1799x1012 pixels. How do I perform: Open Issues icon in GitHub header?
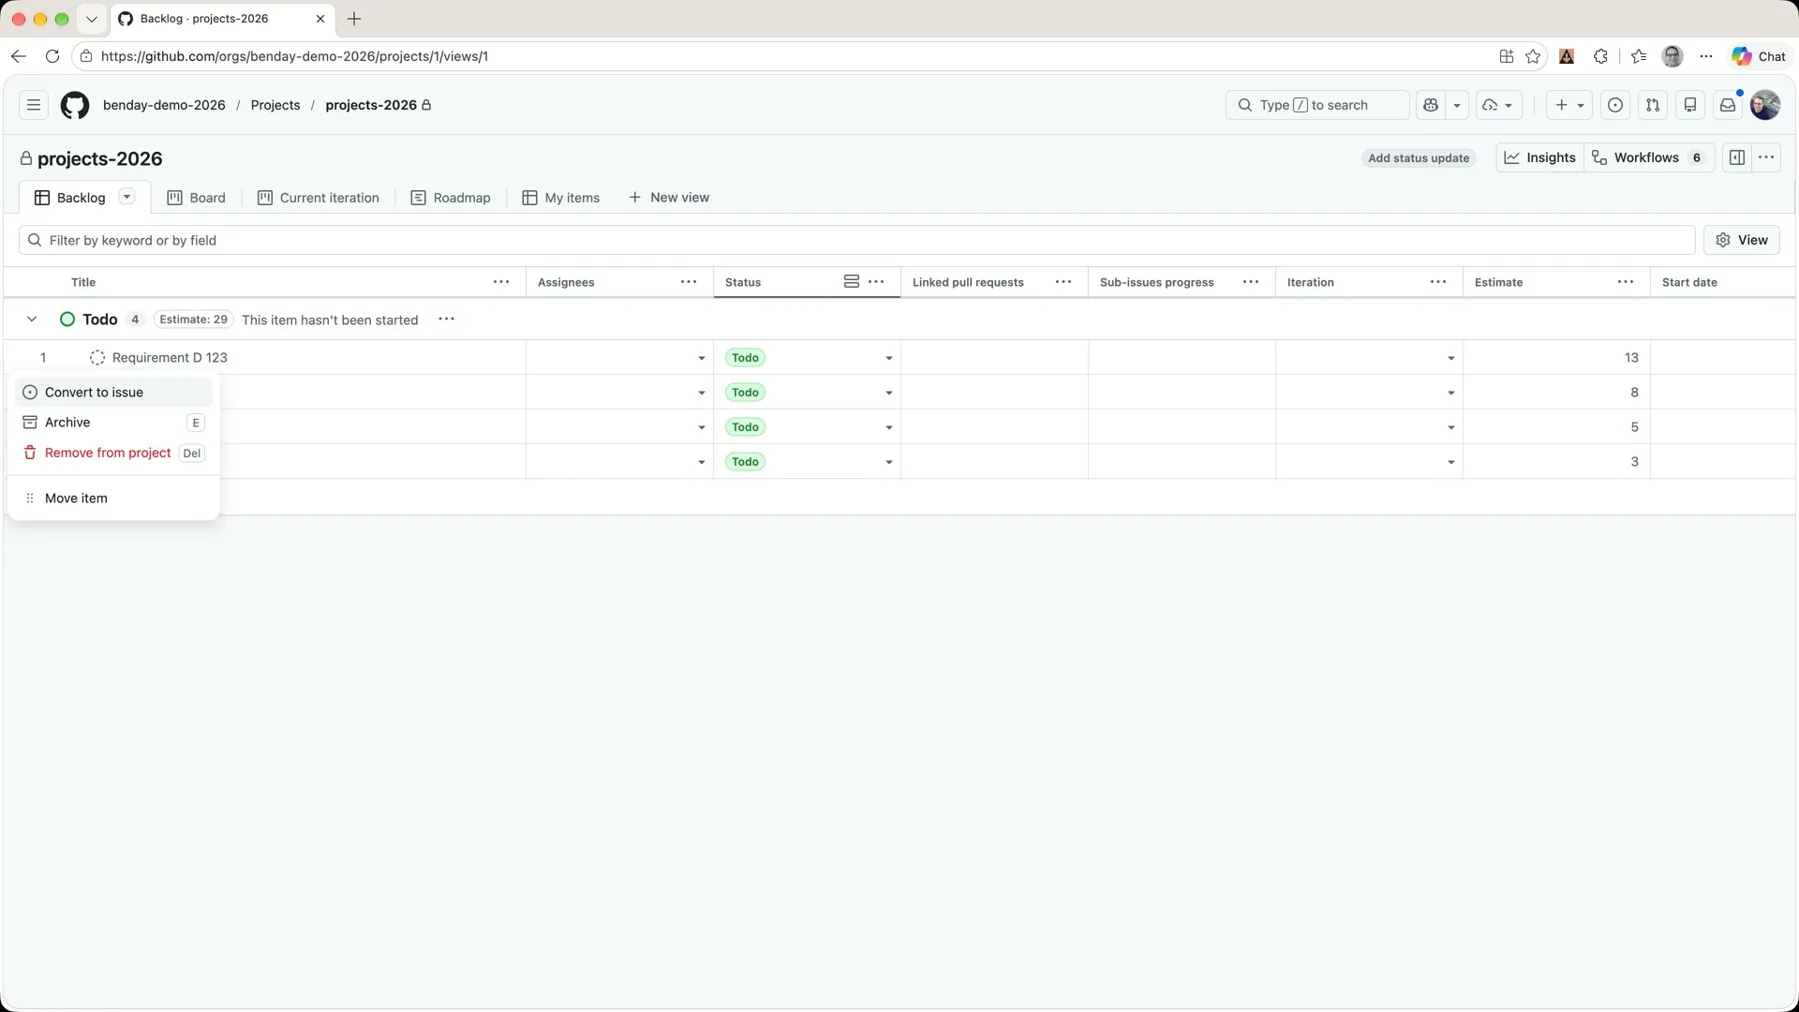point(1615,105)
